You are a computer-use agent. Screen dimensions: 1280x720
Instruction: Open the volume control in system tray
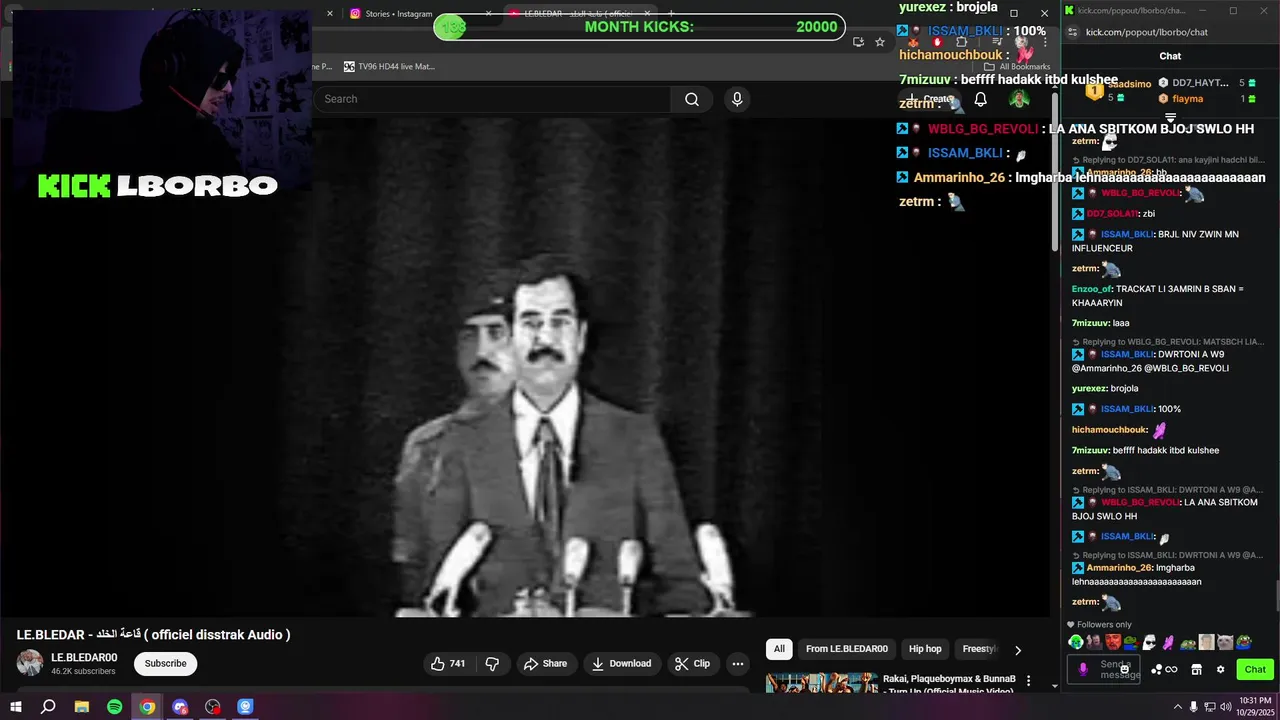pos(1226,707)
